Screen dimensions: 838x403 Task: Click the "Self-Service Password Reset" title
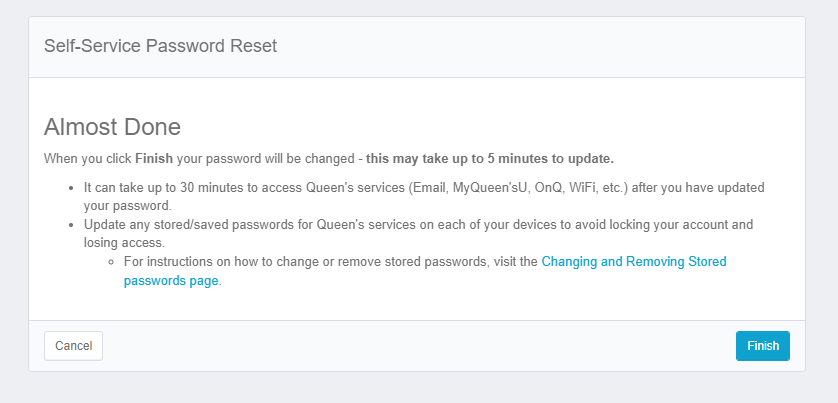coord(160,46)
